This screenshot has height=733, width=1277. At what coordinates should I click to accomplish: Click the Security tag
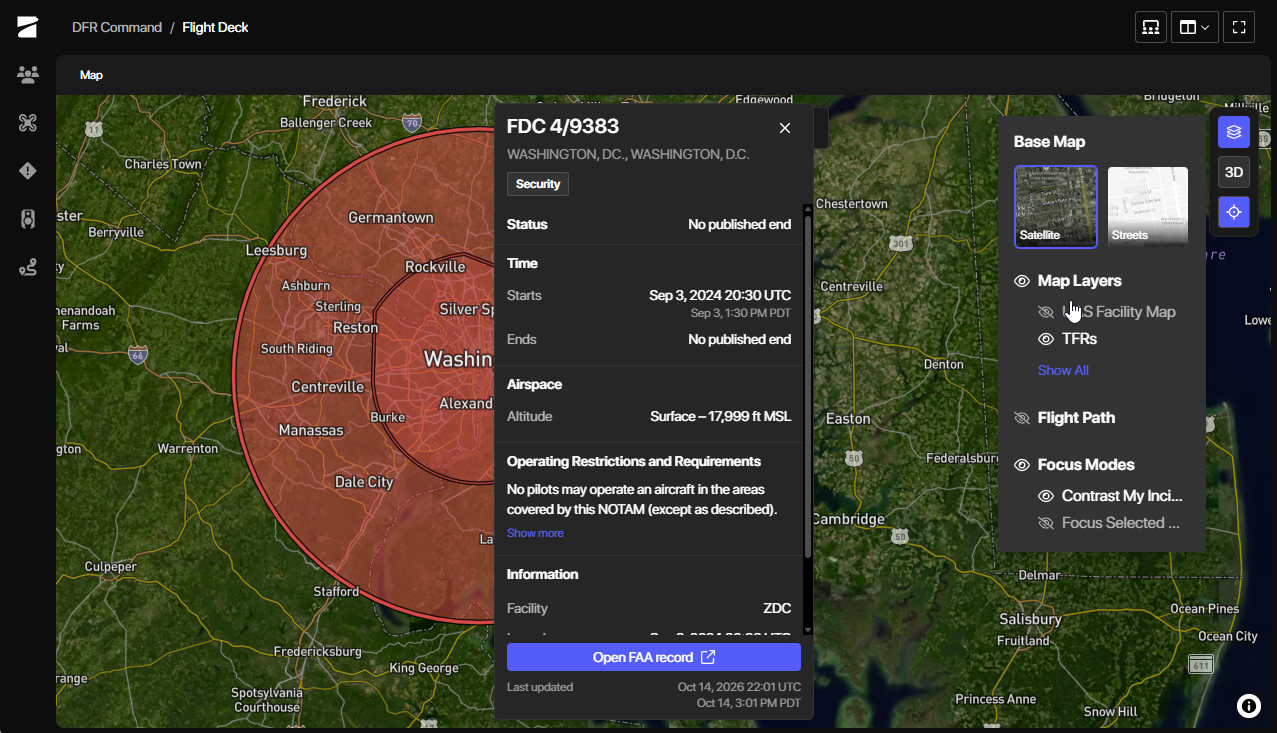coord(538,184)
